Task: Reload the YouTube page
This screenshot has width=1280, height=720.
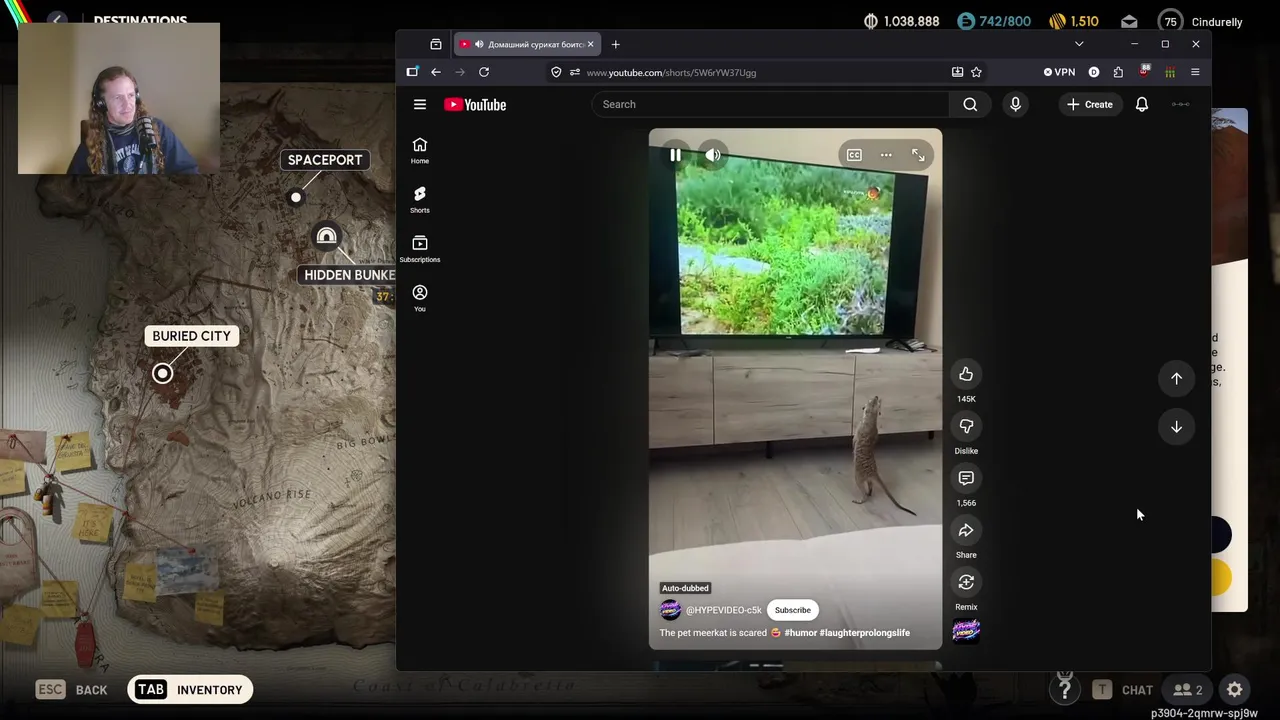Action: coord(484,72)
